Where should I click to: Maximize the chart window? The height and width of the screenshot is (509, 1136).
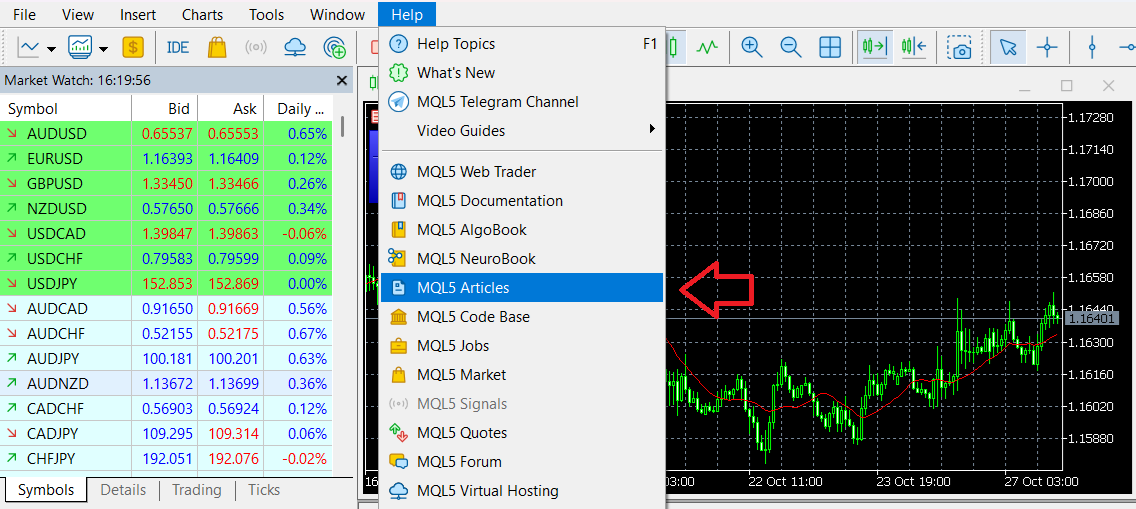[x=1066, y=85]
